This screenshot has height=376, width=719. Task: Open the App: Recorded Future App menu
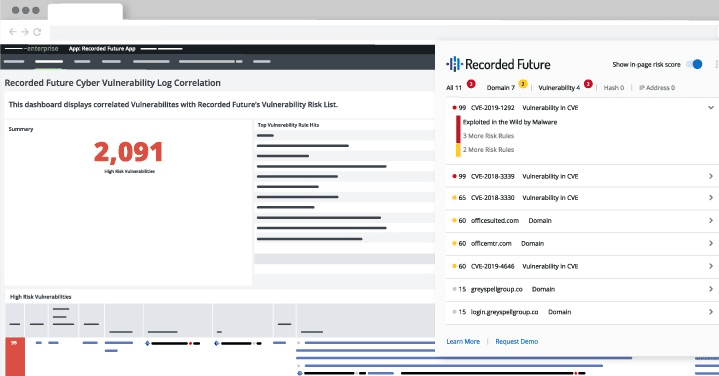point(102,49)
